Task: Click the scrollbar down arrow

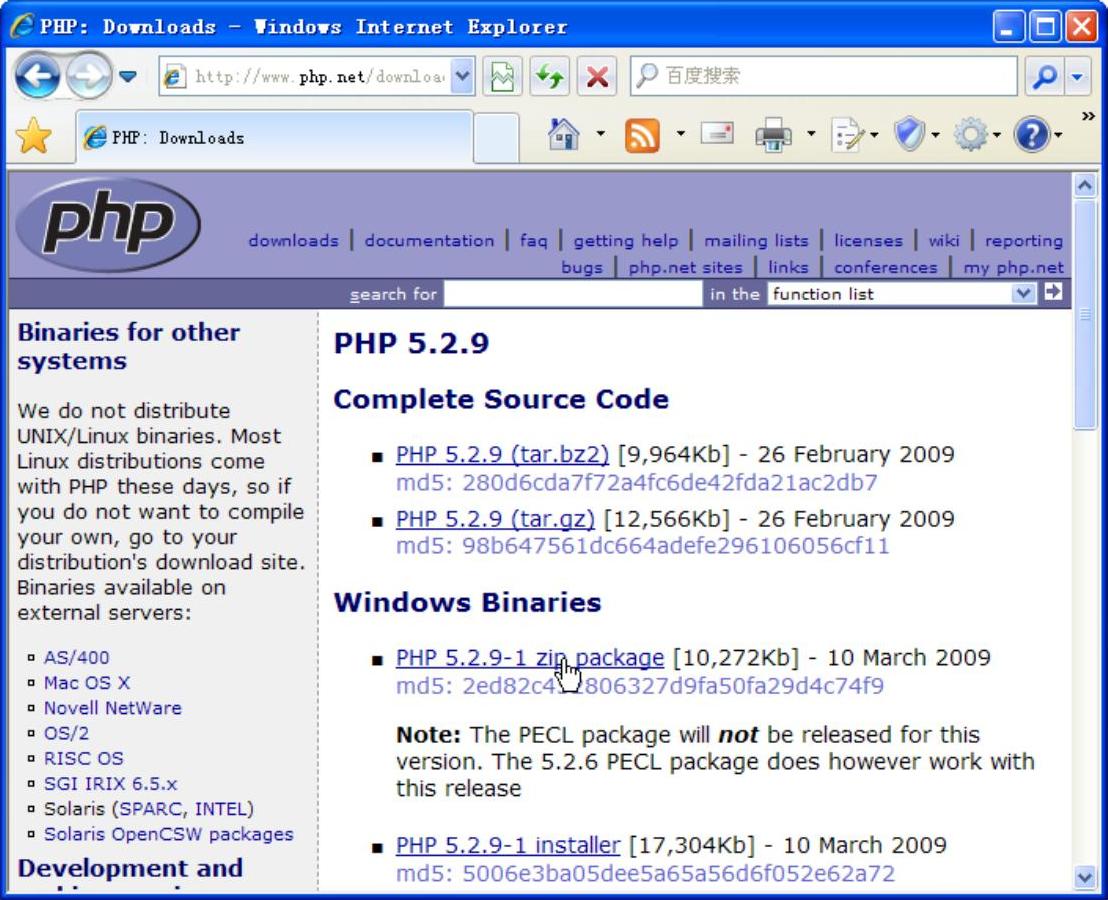Action: [x=1084, y=877]
